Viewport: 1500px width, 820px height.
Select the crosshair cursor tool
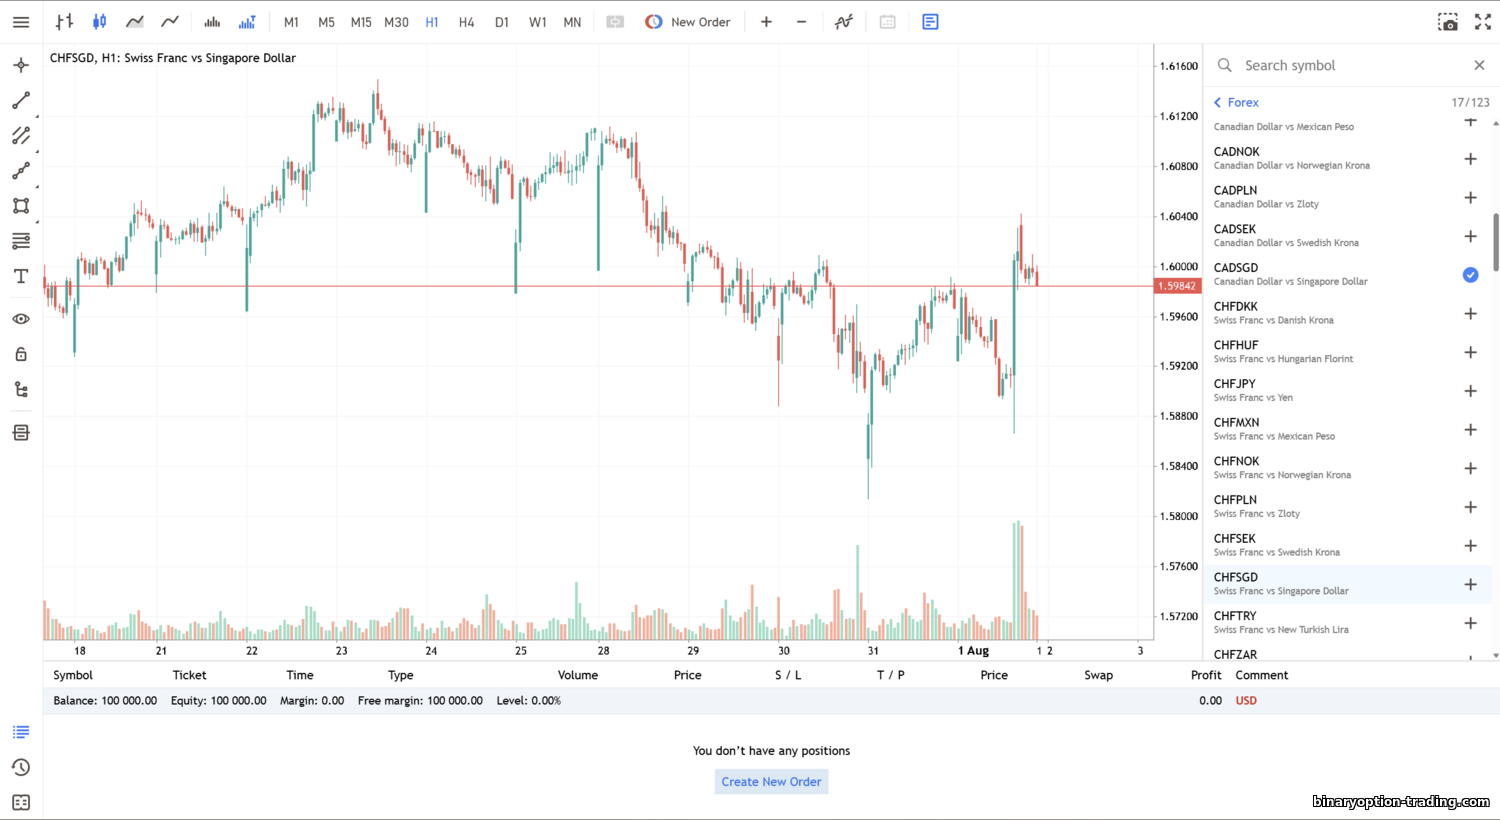click(21, 66)
